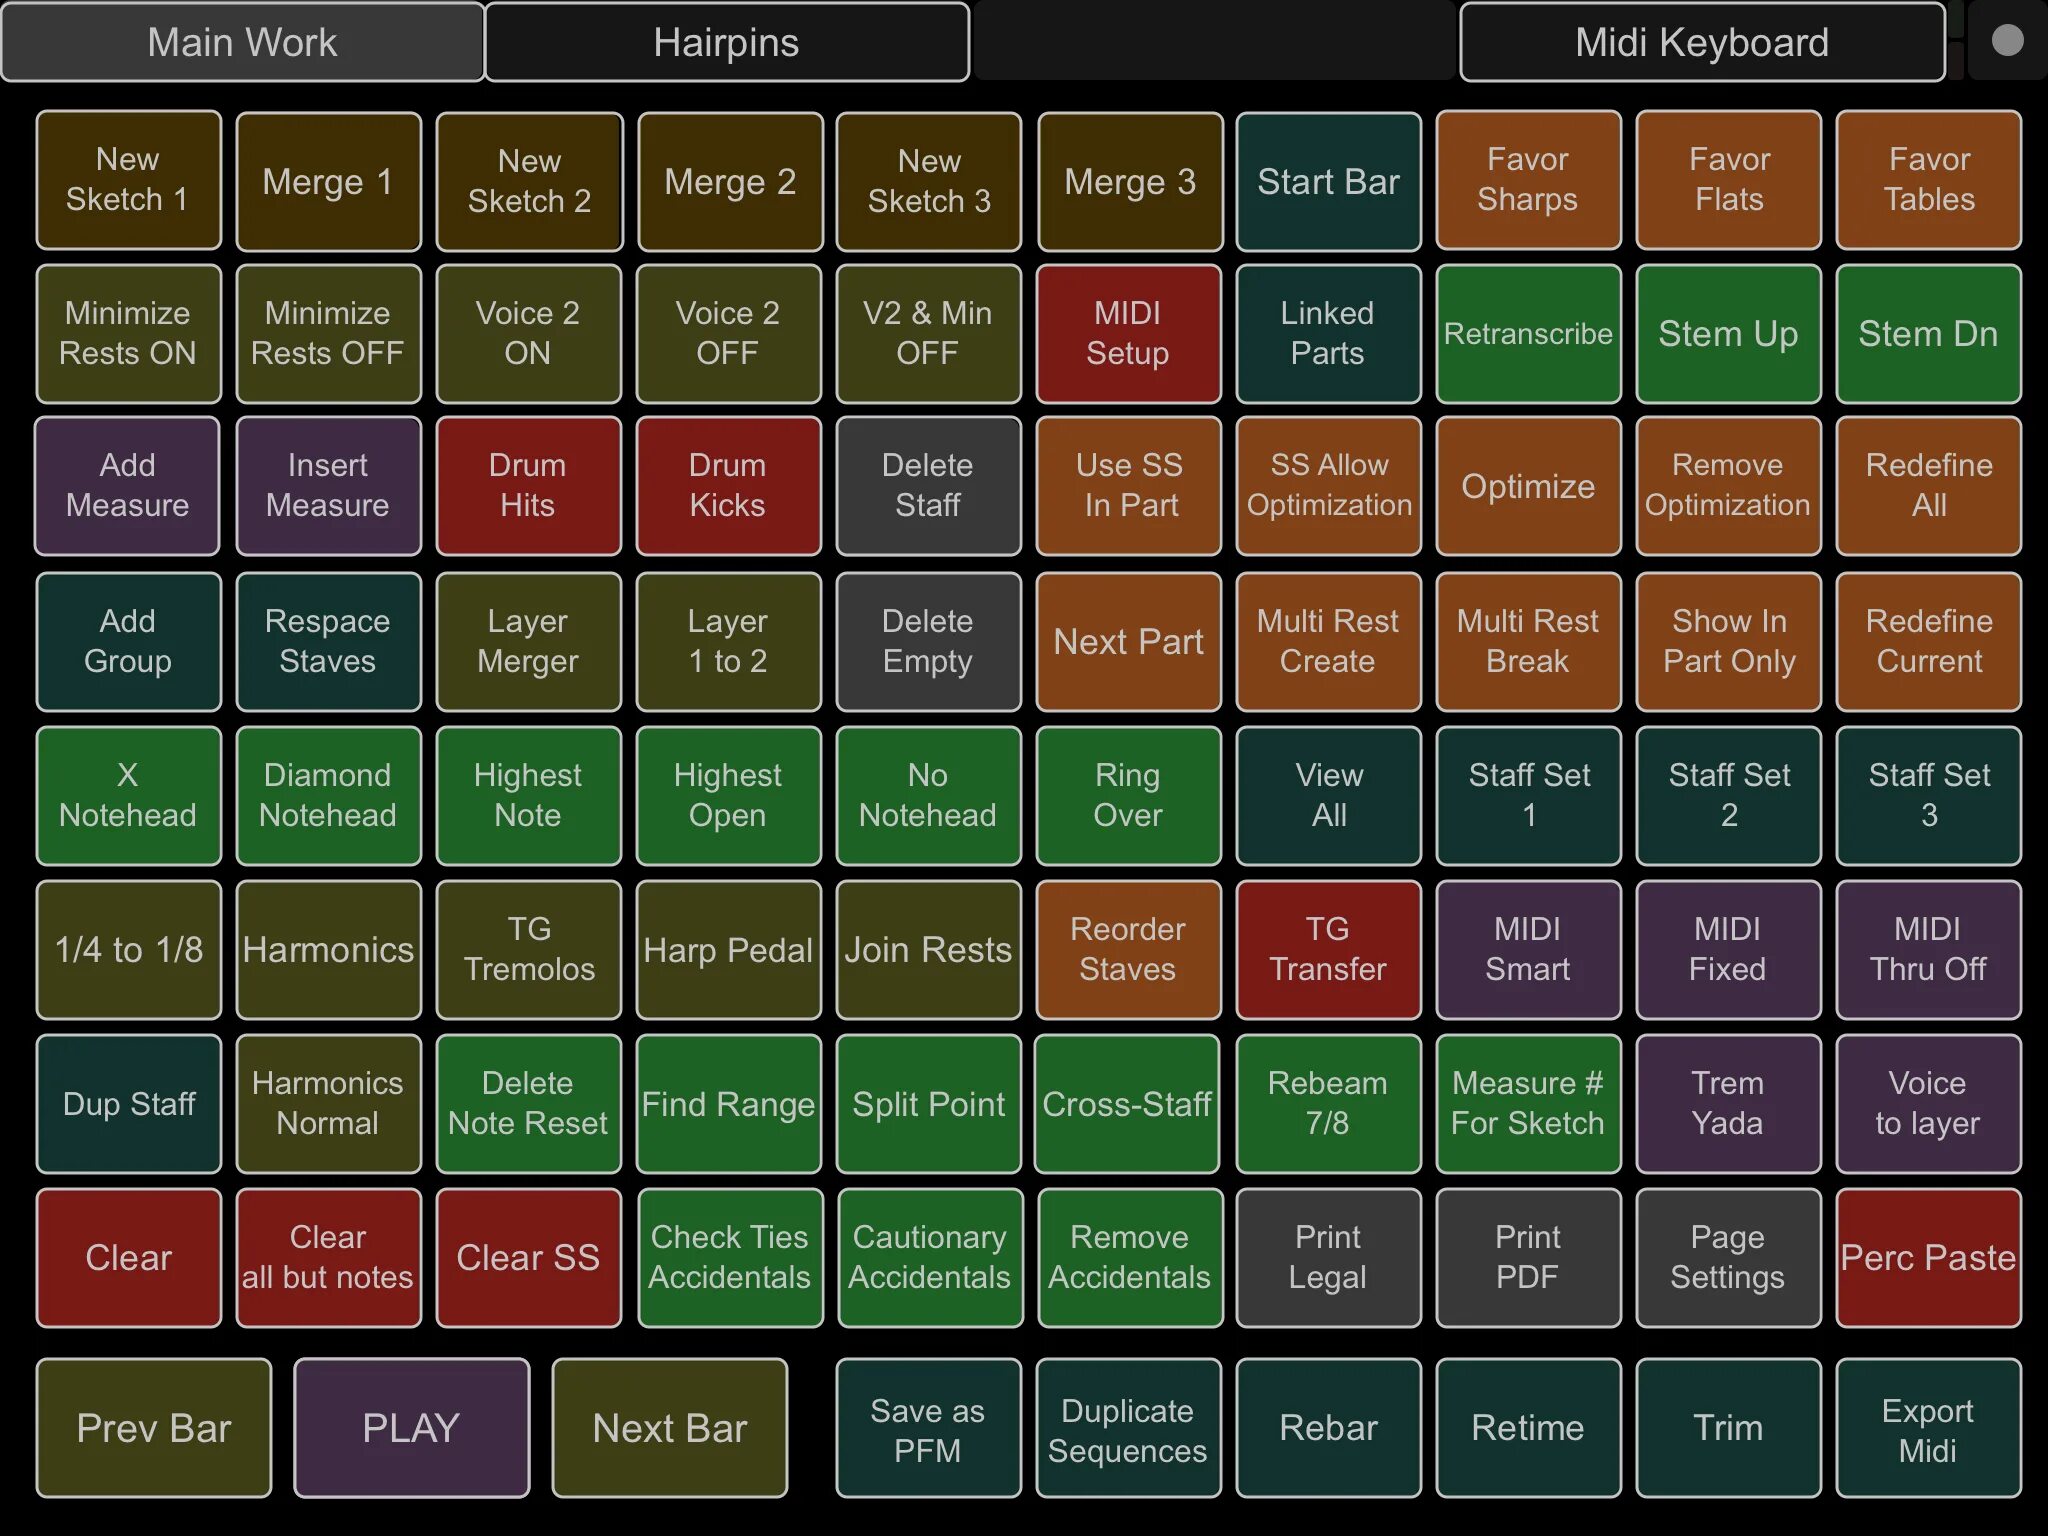Viewport: 2048px width, 1536px height.
Task: Click TG Transfer button
Action: [1328, 949]
